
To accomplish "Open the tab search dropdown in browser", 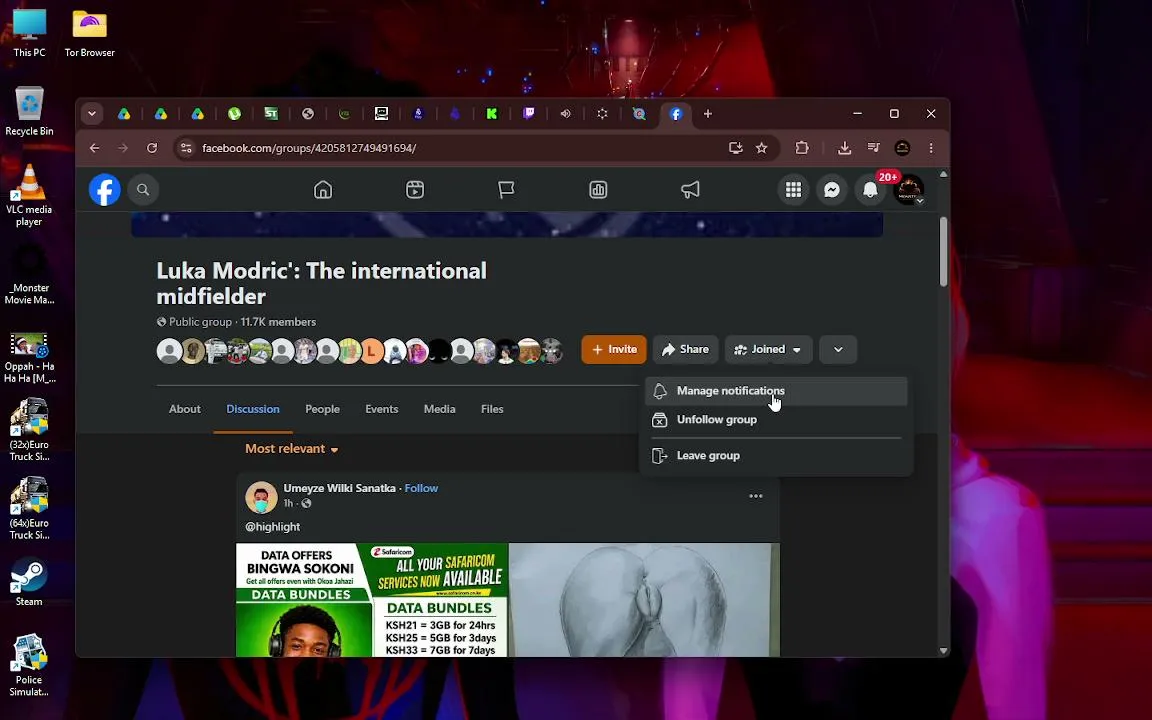I will [x=92, y=114].
